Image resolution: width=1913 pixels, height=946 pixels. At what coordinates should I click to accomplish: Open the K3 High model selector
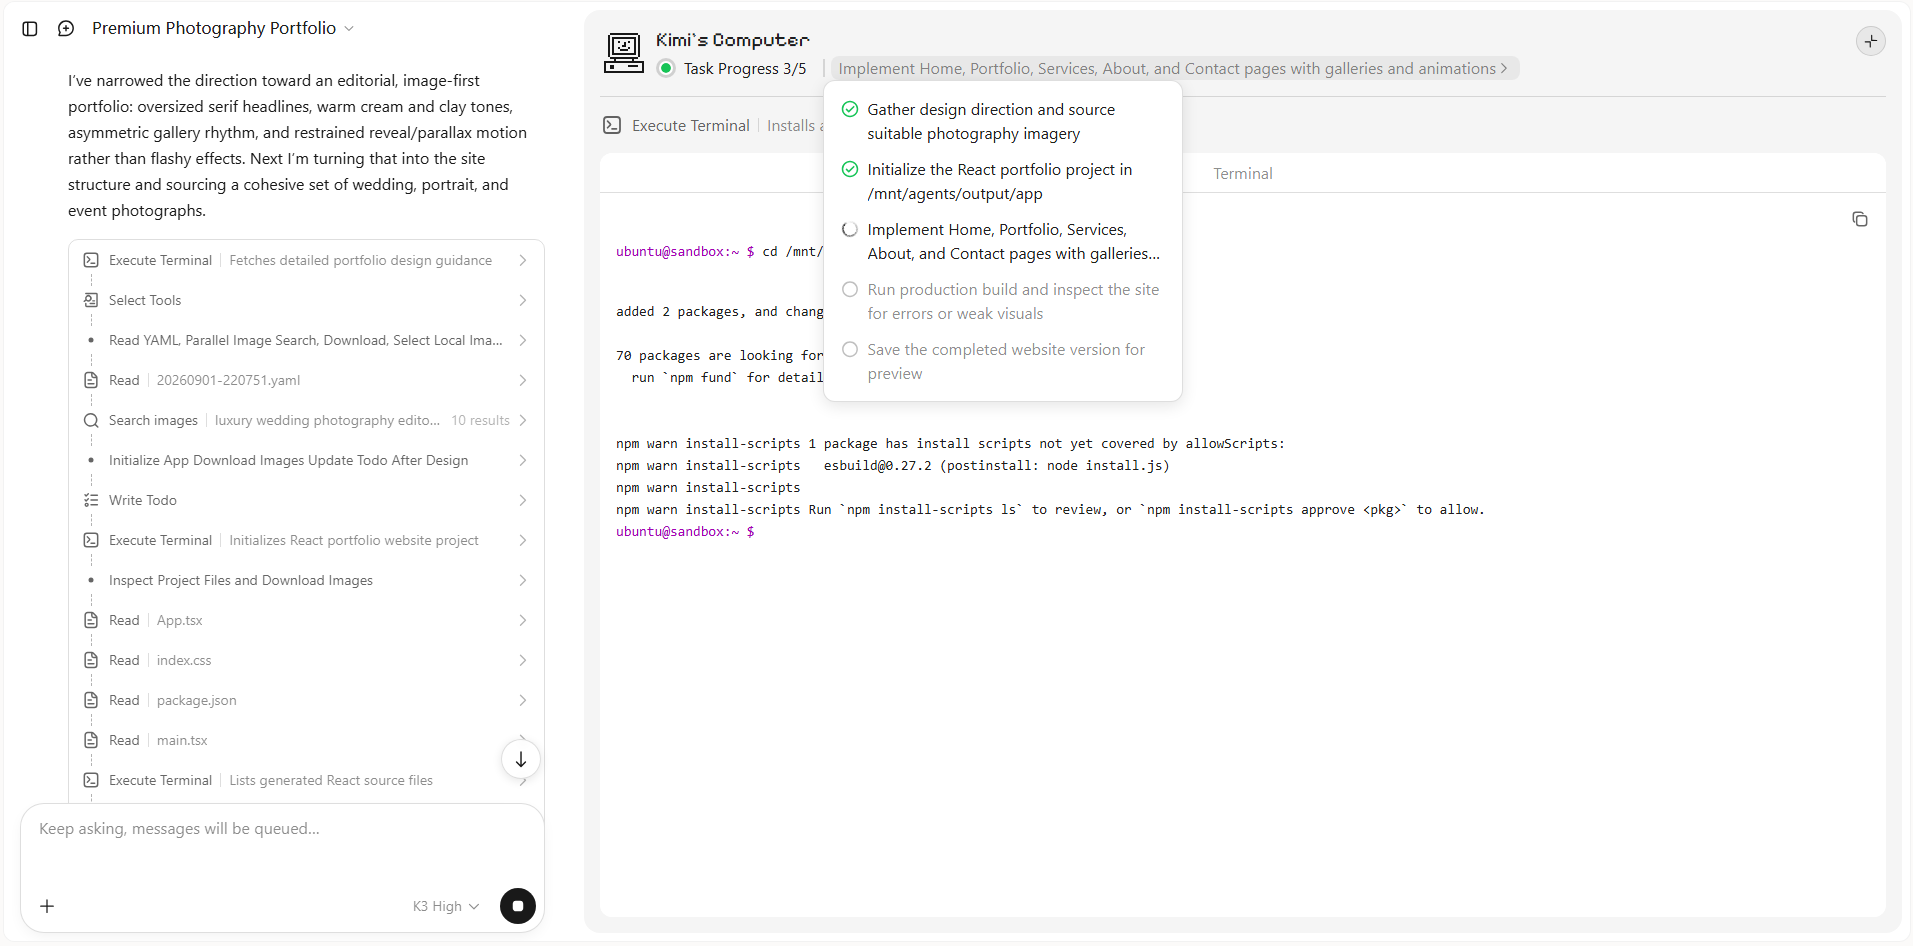coord(446,906)
